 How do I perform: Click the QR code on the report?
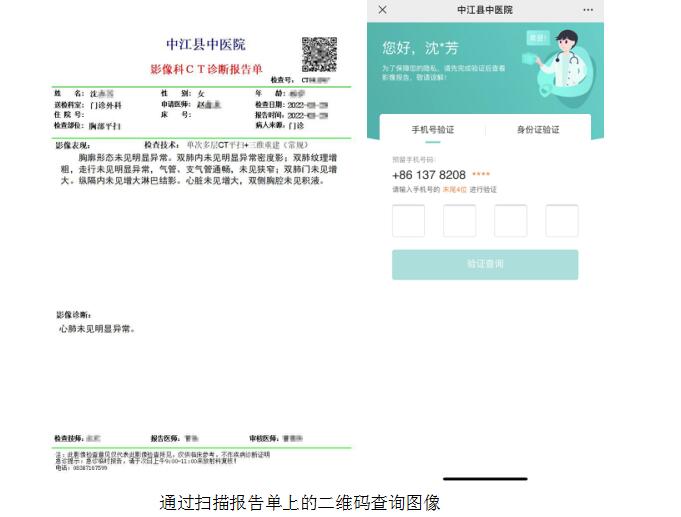tap(319, 53)
